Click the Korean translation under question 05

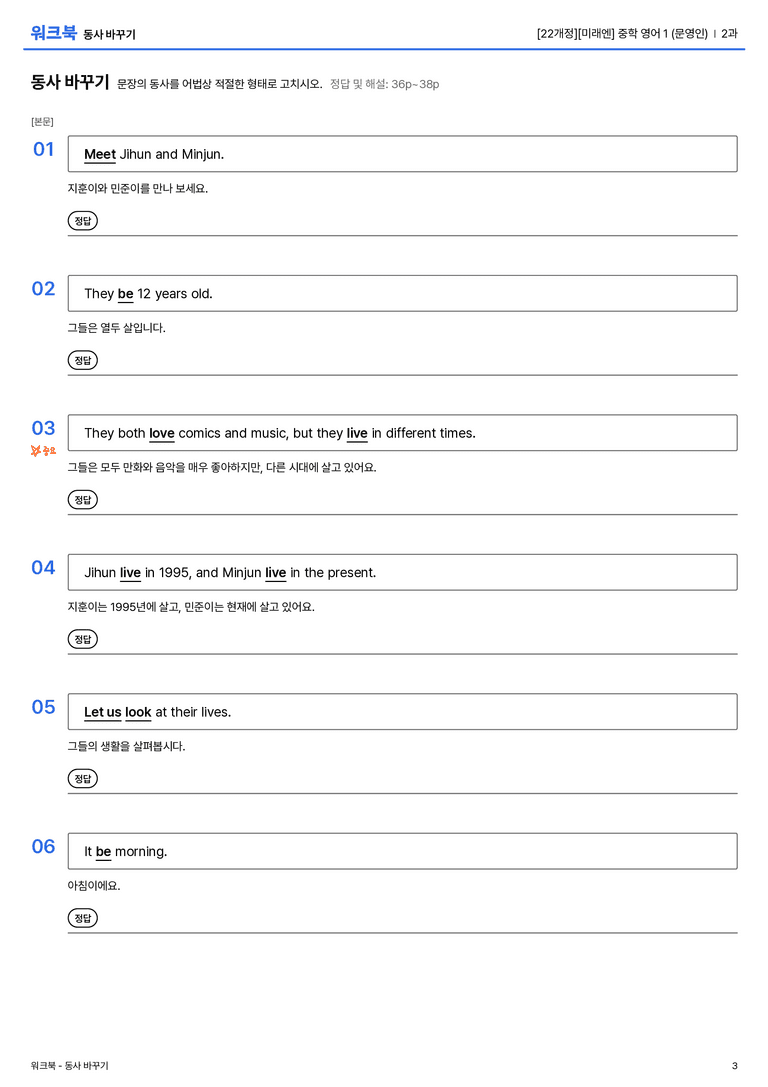(126, 747)
